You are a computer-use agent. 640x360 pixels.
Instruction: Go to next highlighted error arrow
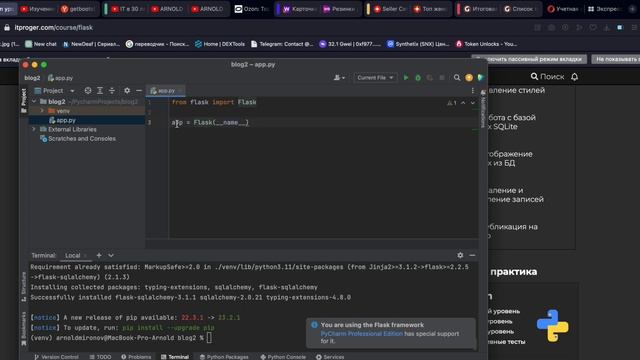point(473,103)
